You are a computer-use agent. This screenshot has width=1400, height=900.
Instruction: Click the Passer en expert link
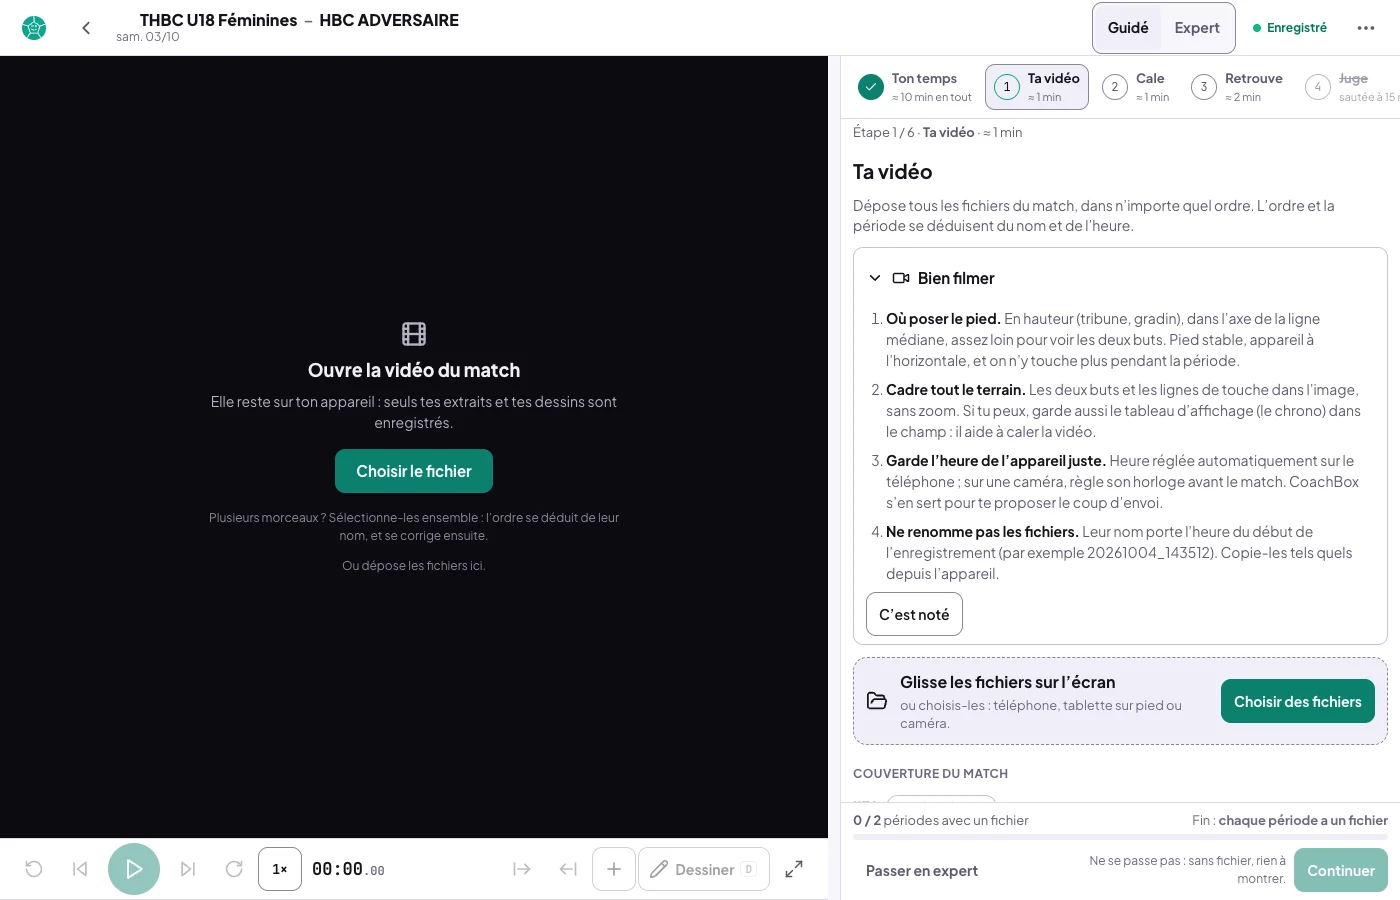pos(922,870)
